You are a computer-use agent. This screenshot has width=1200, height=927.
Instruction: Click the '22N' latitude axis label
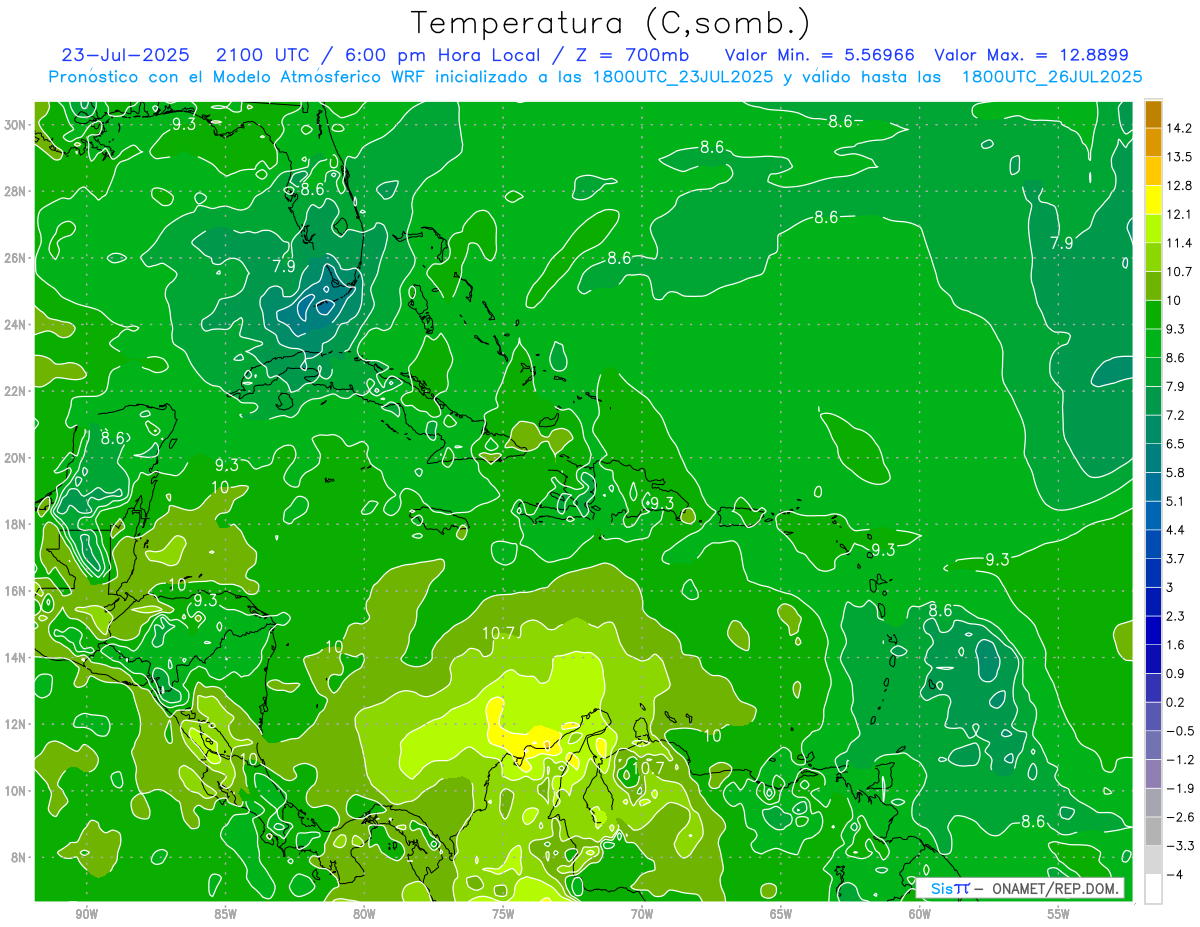click(x=16, y=391)
